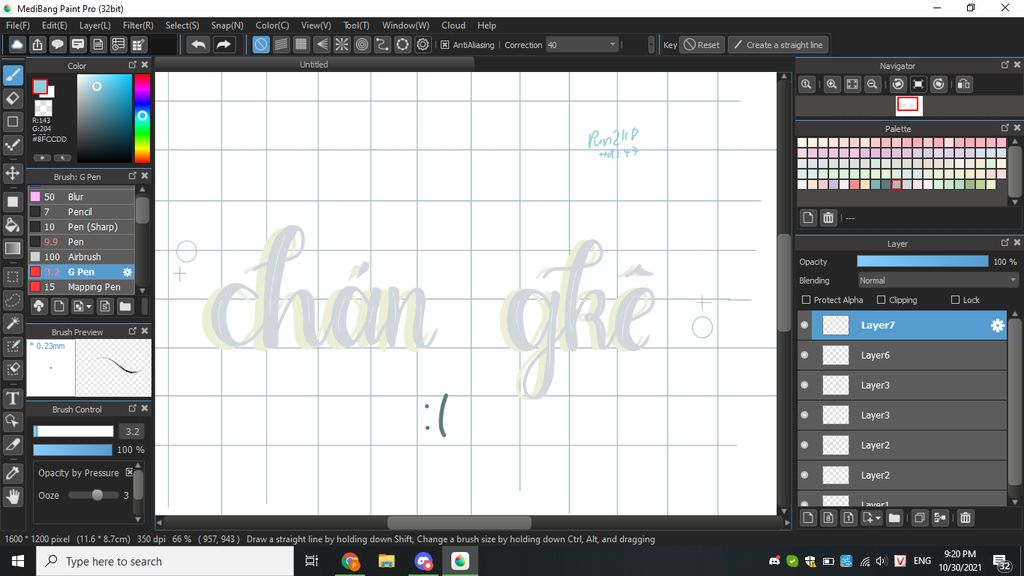The height and width of the screenshot is (576, 1024).
Task: Rotate view left in the Navigator
Action: click(898, 84)
